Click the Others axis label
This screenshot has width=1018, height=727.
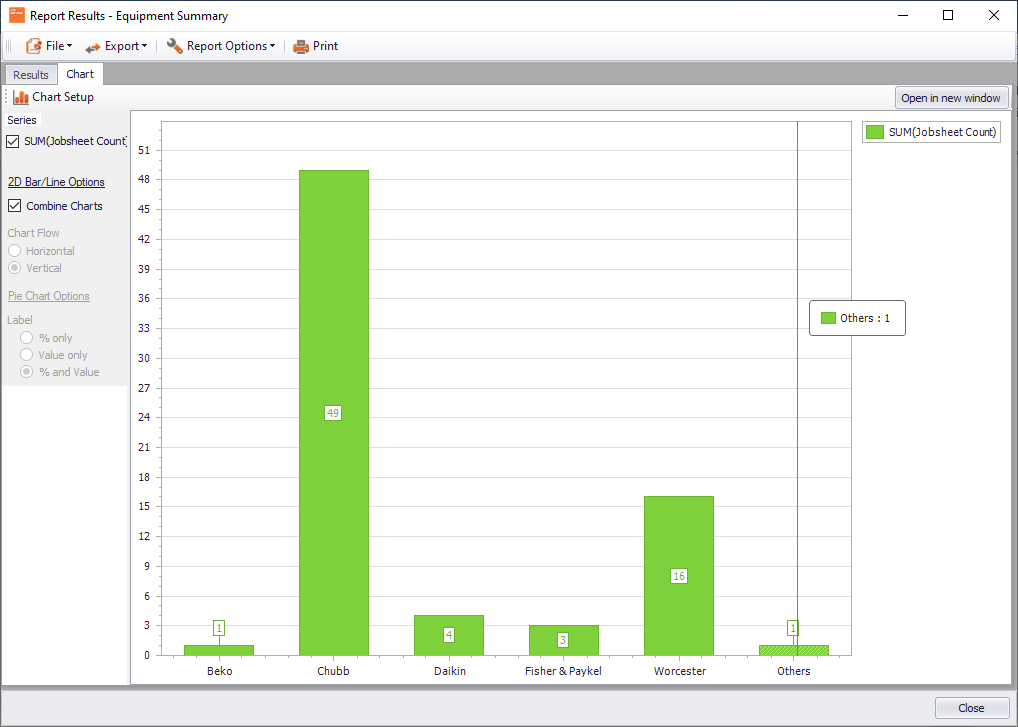pyautogui.click(x=794, y=671)
